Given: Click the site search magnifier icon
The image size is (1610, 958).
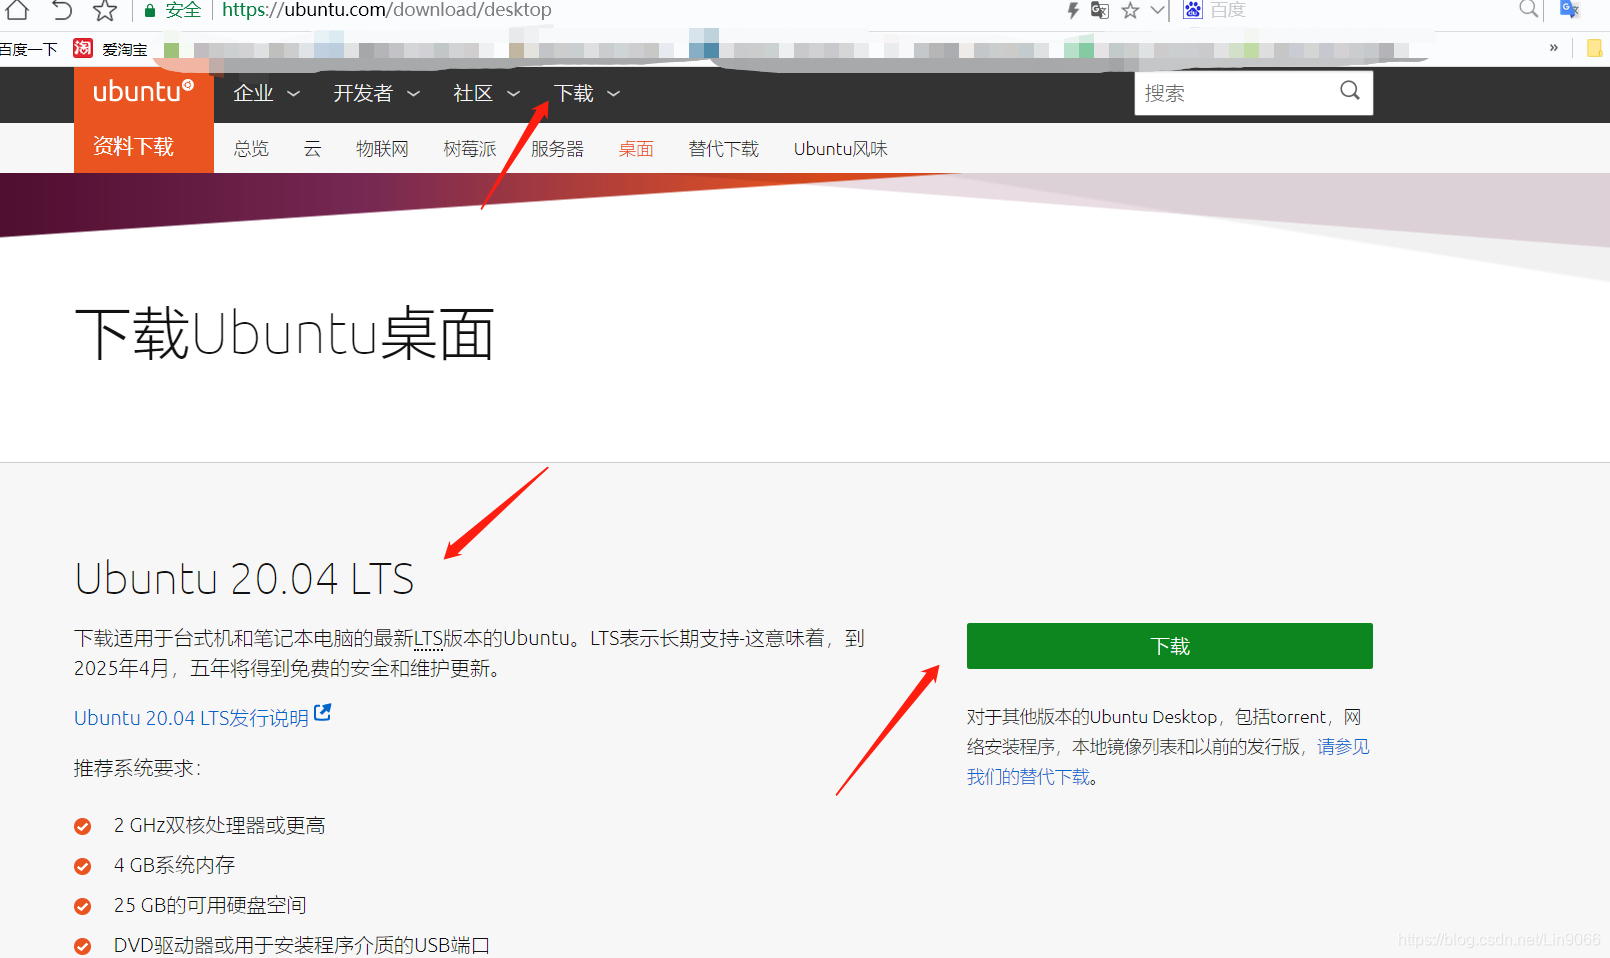Looking at the screenshot, I should [x=1350, y=91].
